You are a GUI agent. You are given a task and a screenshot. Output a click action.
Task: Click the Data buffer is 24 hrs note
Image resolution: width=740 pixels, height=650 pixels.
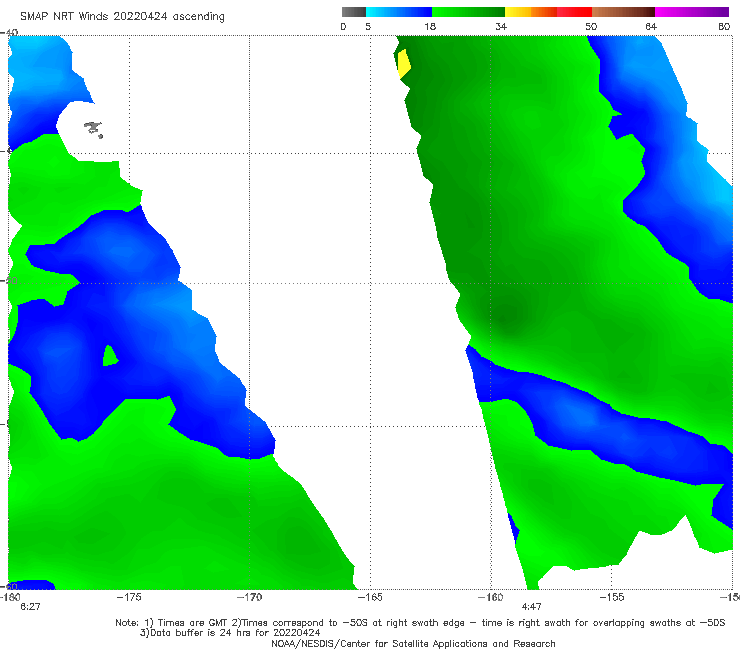(x=230, y=633)
